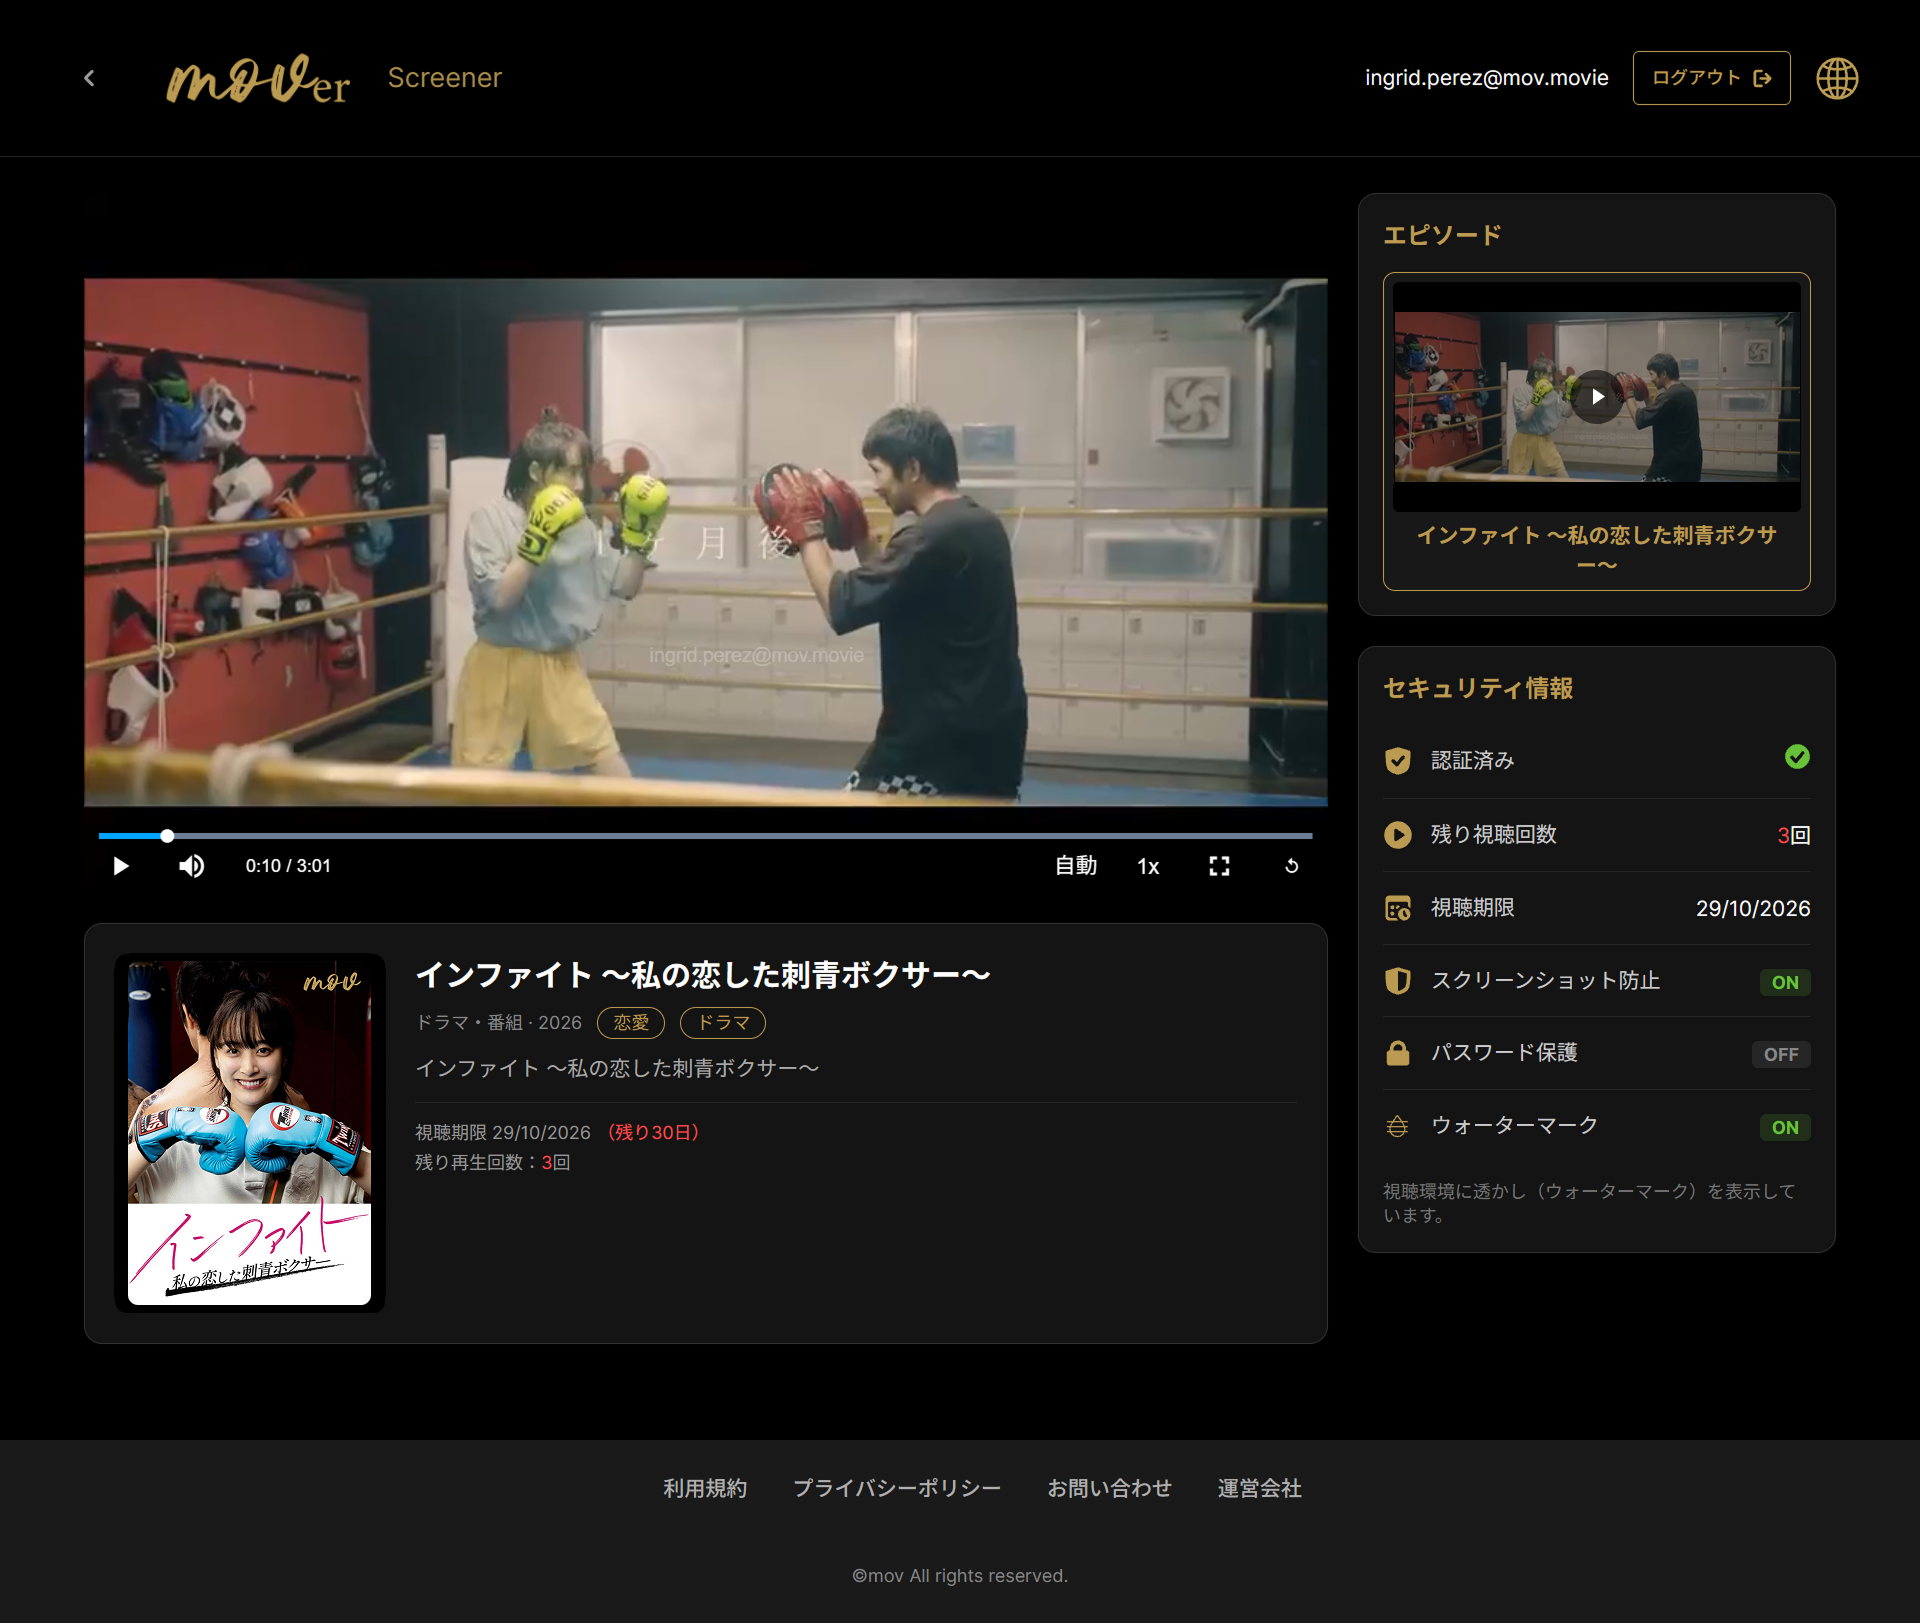Click the ログアウト button
1920x1623 pixels.
[x=1711, y=78]
